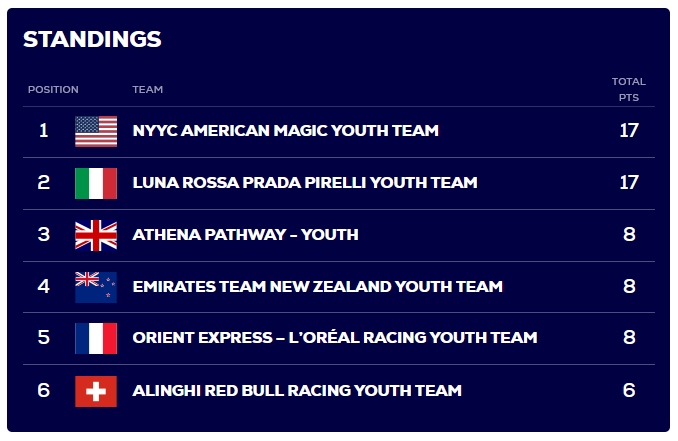Click the United Kingdom flag icon
Screen dimensions: 678x441
96,235
